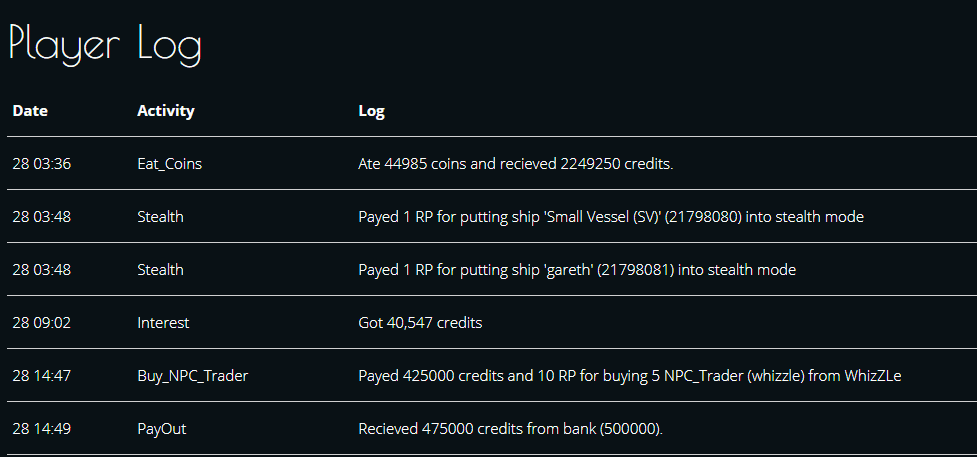This screenshot has height=457, width=977.
Task: Click the 'gareth' stealth mode log entry
Action: [577, 270]
